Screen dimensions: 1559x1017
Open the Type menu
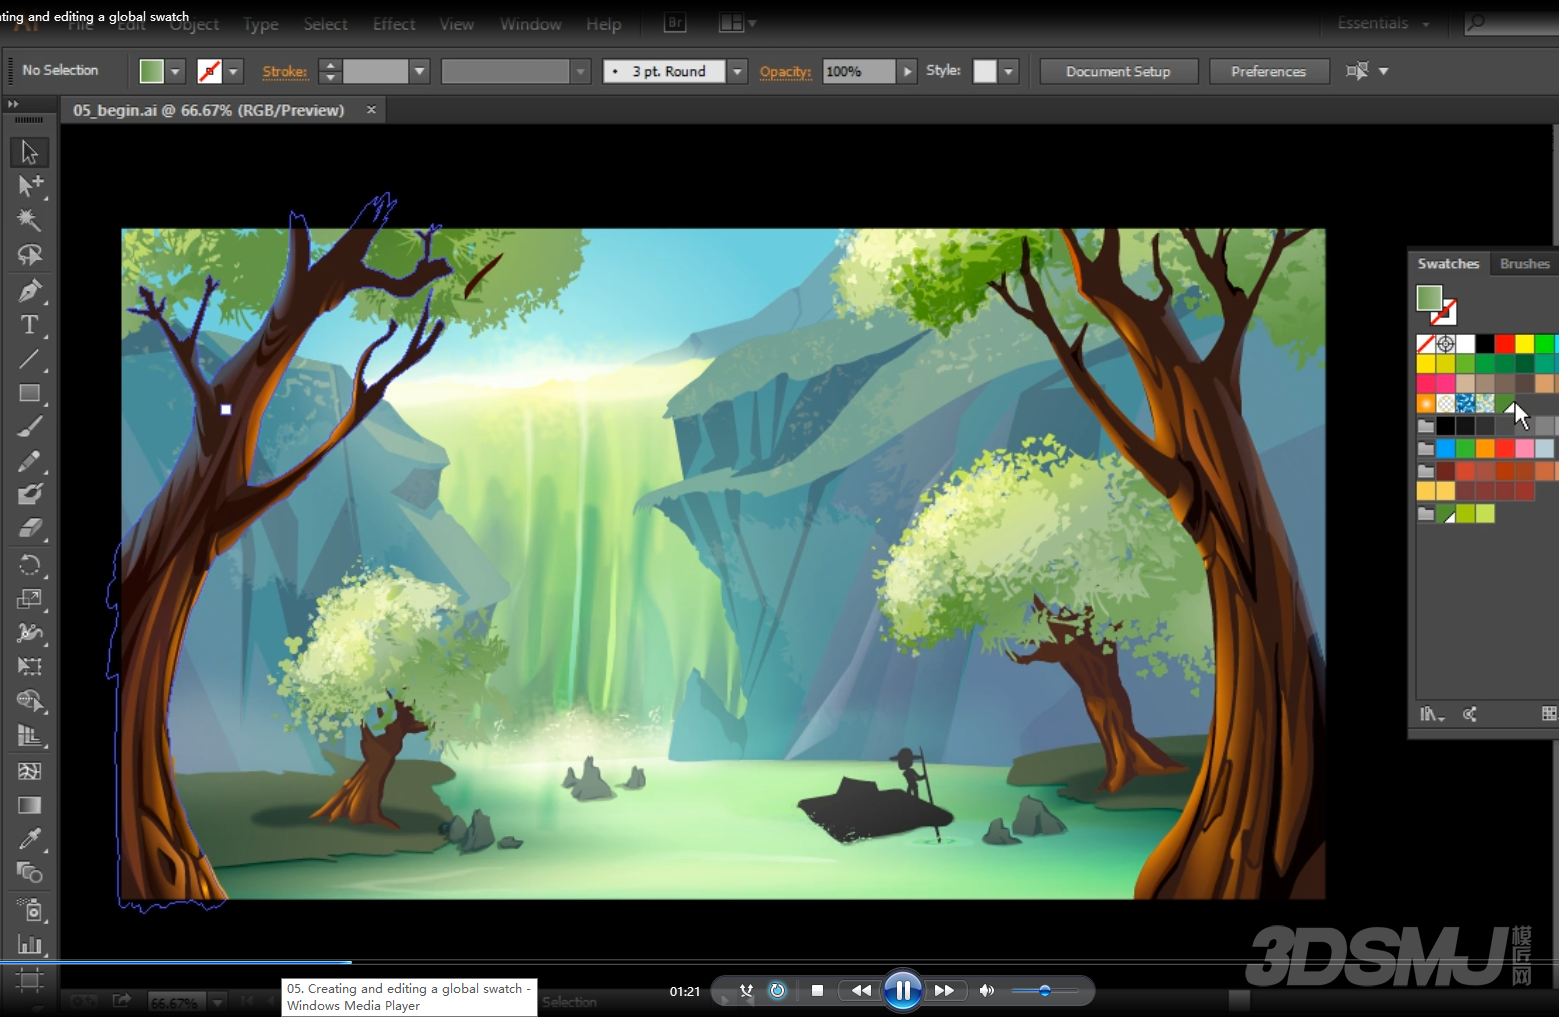coord(261,24)
